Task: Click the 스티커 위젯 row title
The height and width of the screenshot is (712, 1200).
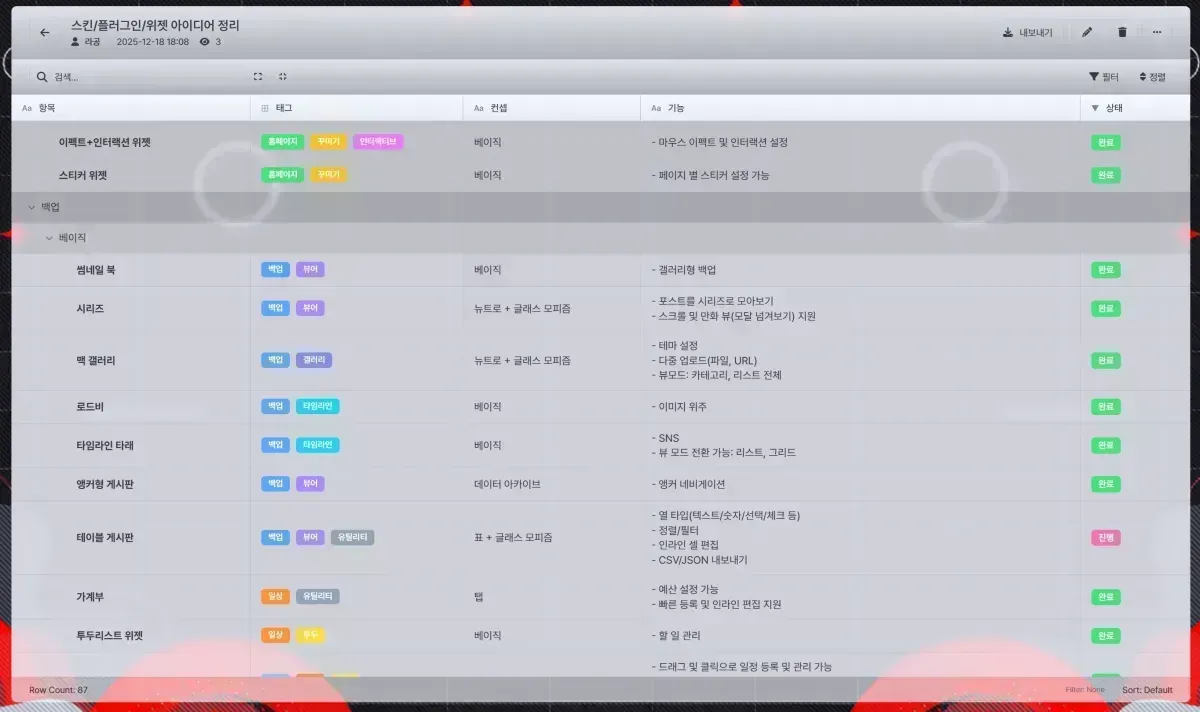Action: [x=82, y=175]
